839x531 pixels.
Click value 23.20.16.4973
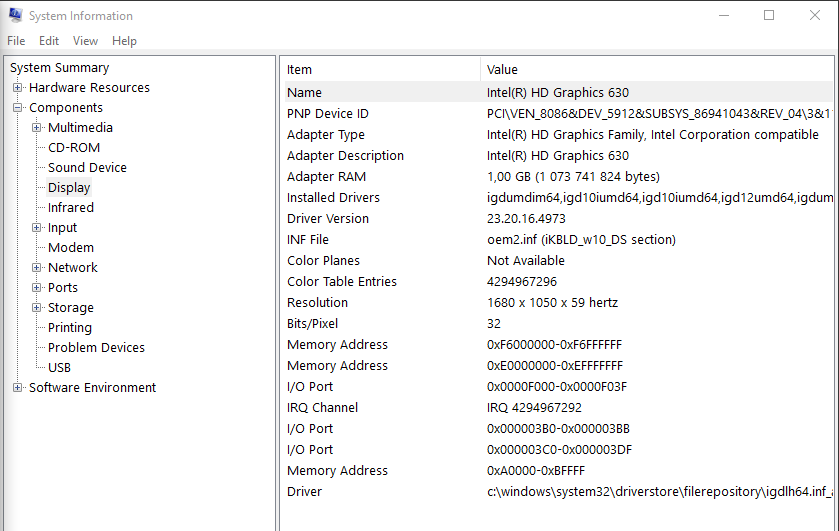pos(526,218)
